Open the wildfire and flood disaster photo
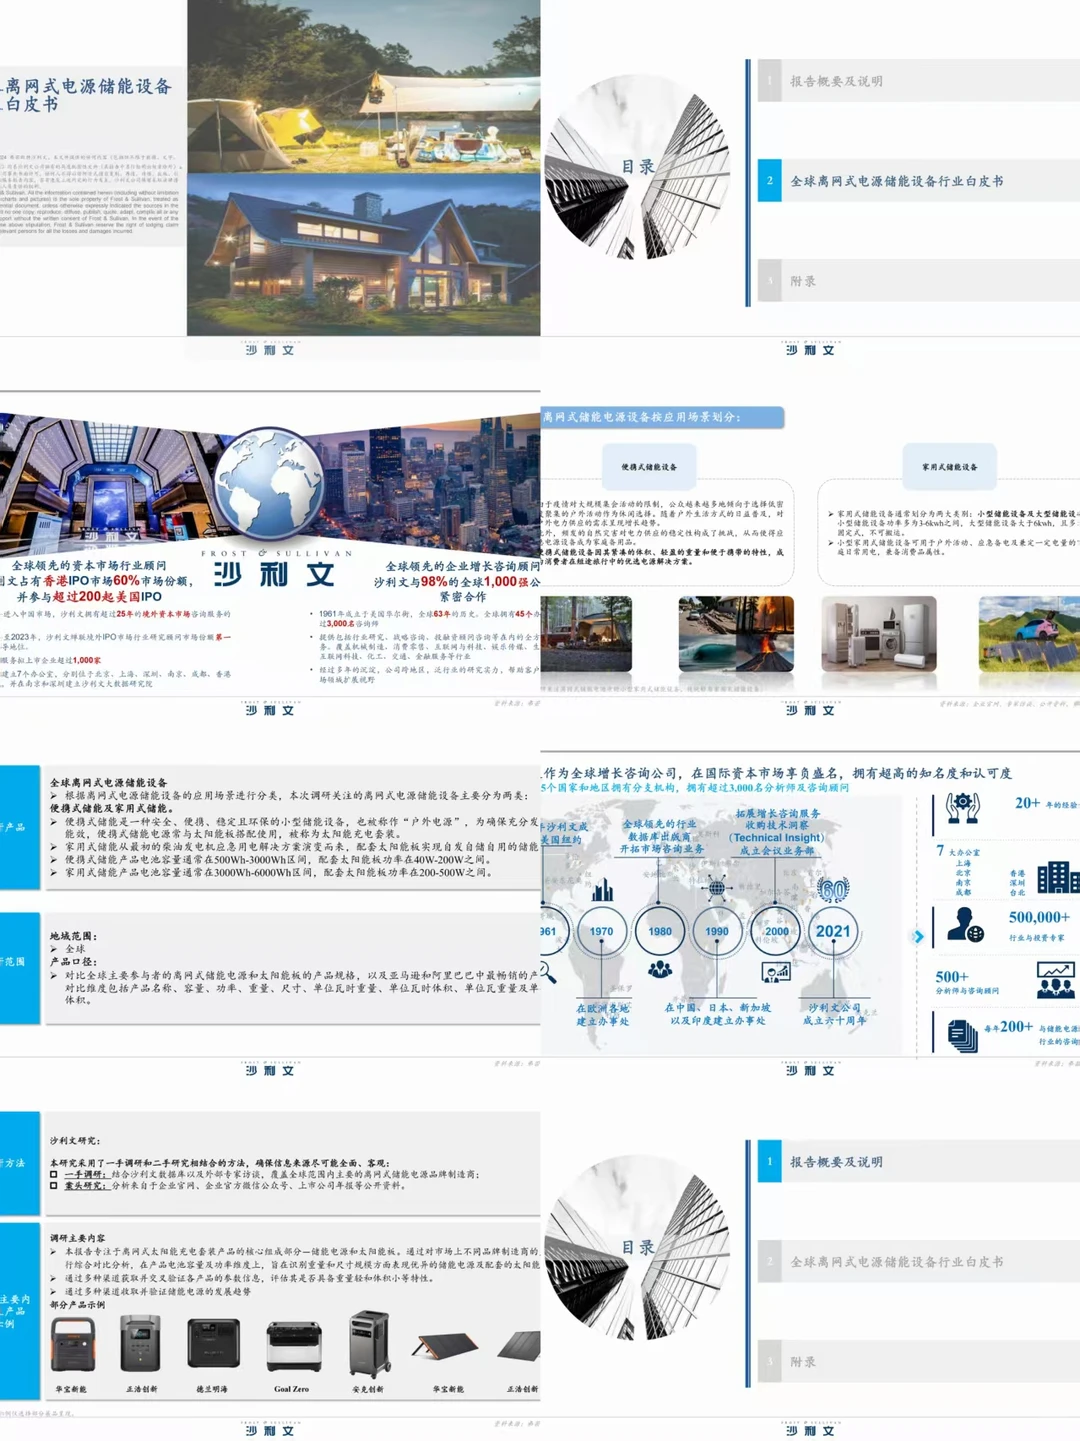Viewport: 1080px width, 1441px height. pos(736,634)
